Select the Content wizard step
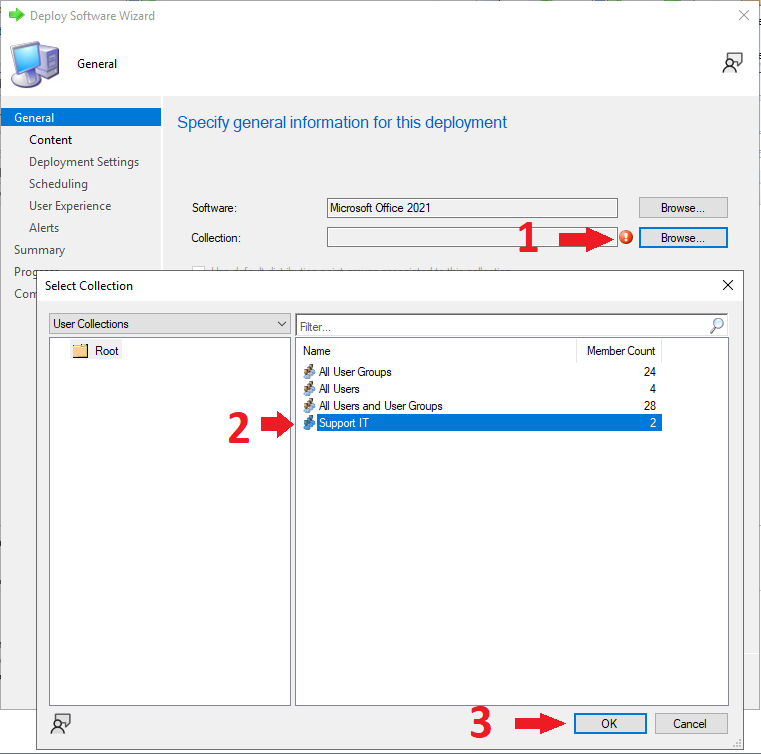The height and width of the screenshot is (754, 761). [50, 140]
